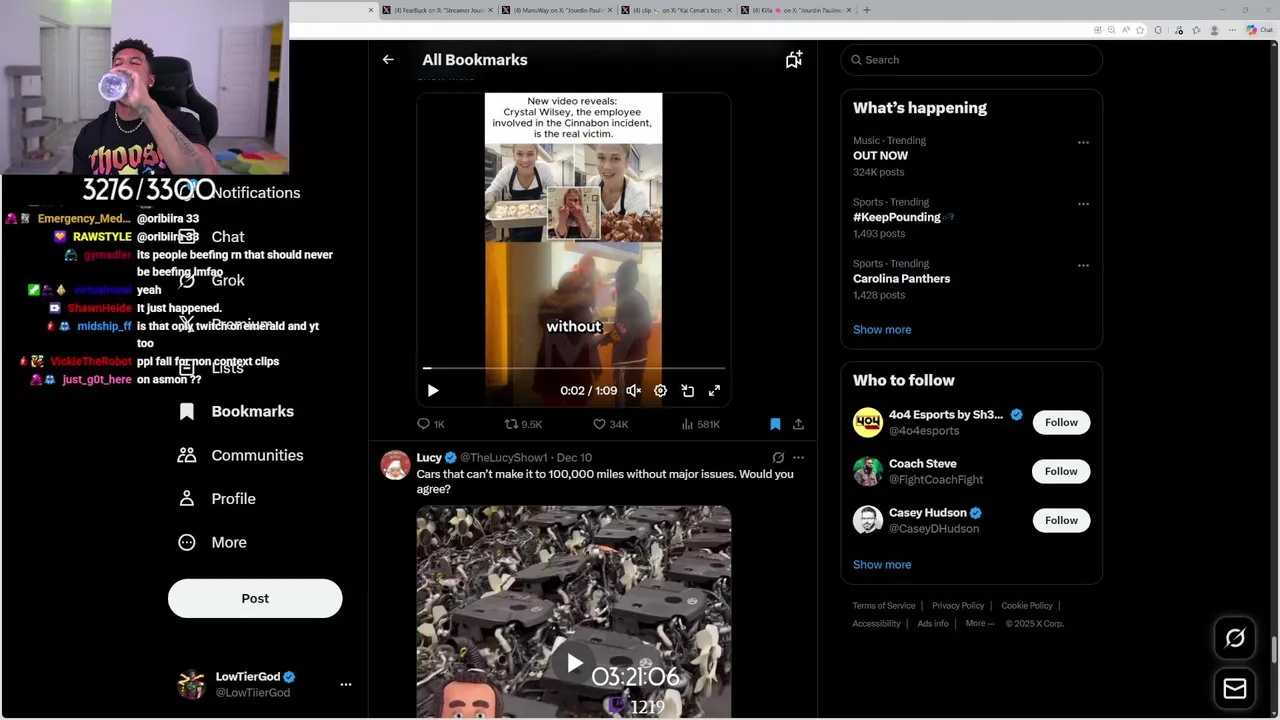The height and width of the screenshot is (720, 1280).
Task: Click the Post button
Action: tap(255, 598)
